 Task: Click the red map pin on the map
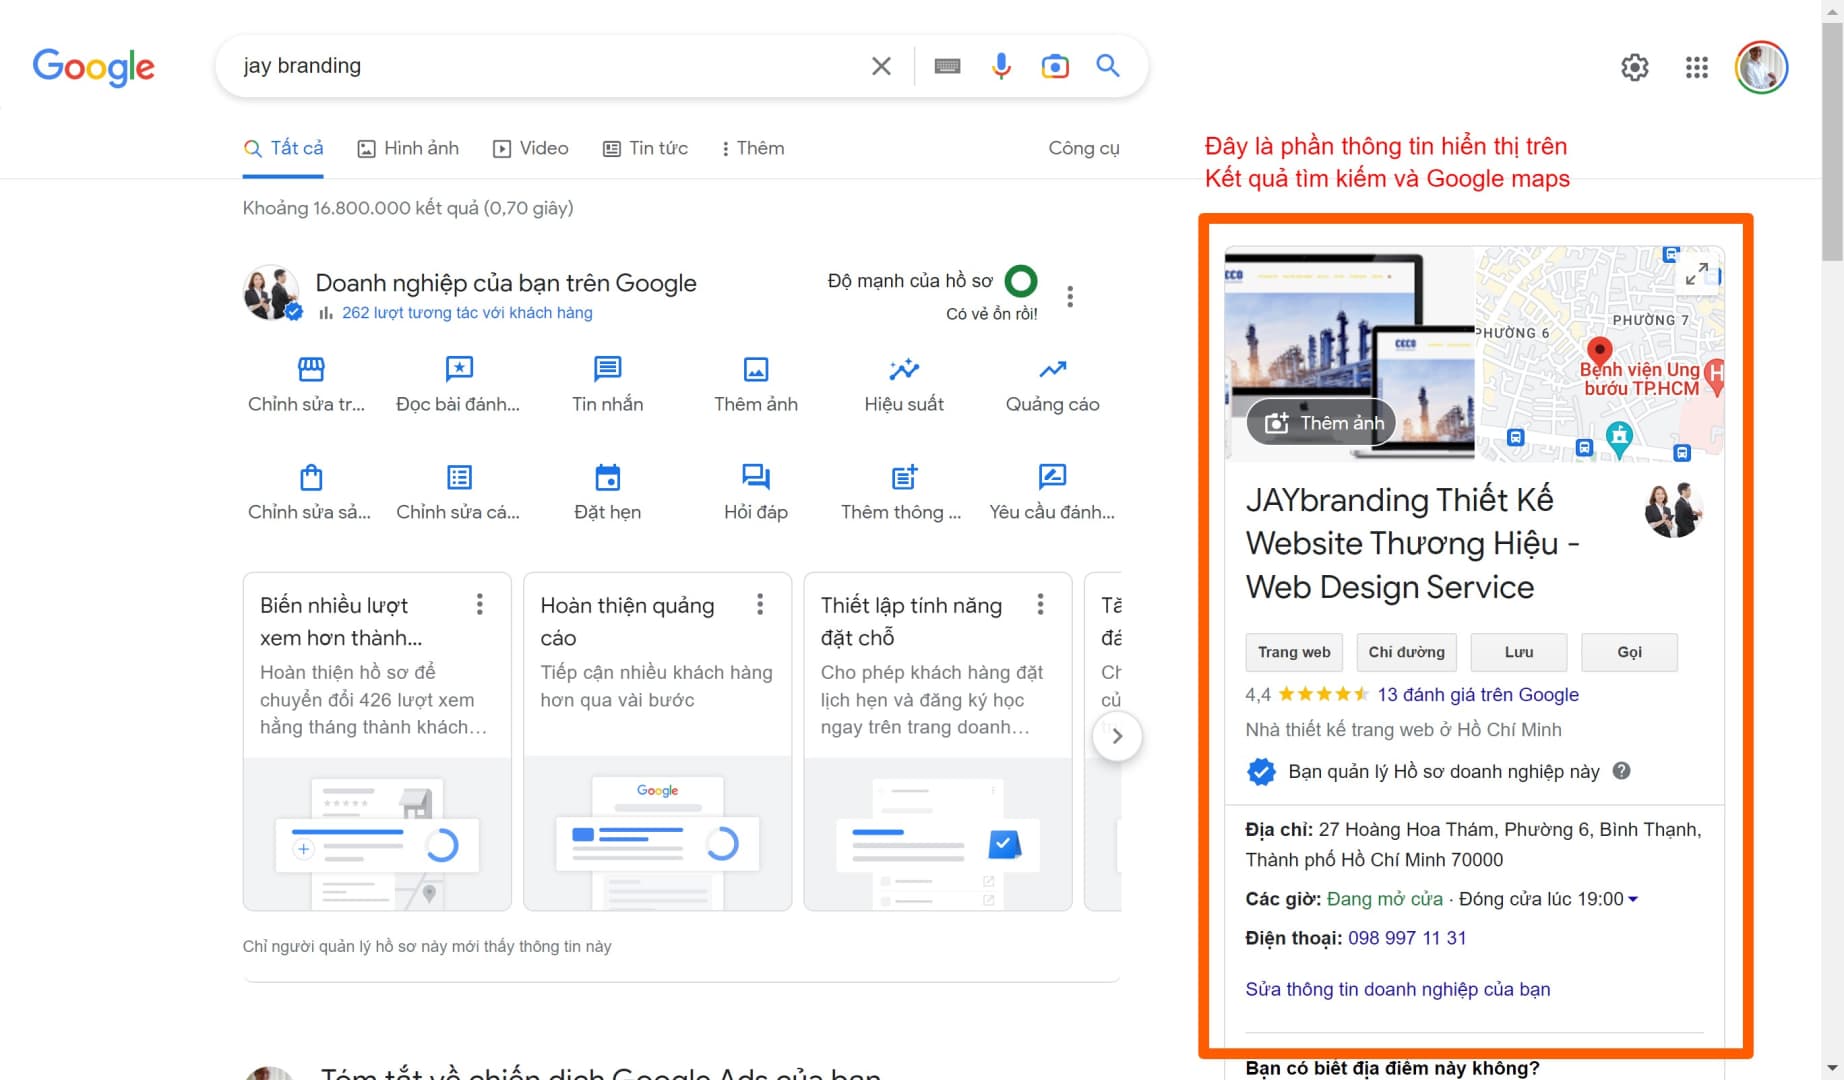pyautogui.click(x=1600, y=352)
